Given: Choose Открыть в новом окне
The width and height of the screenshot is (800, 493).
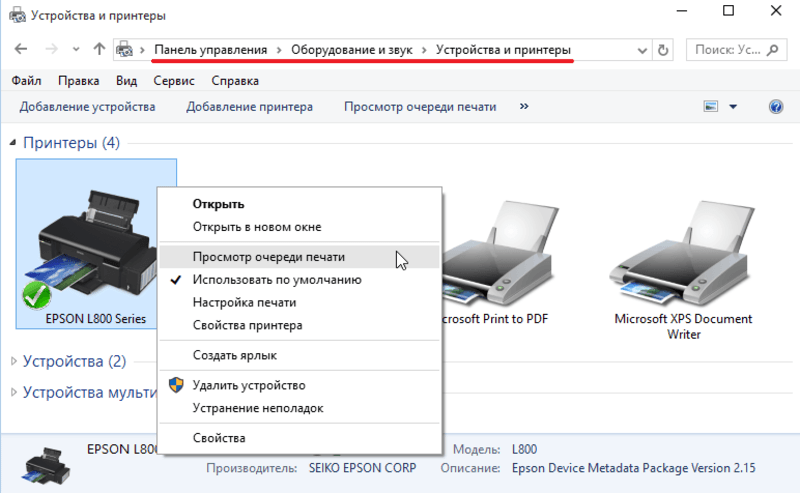Looking at the screenshot, I should pyautogui.click(x=299, y=227).
